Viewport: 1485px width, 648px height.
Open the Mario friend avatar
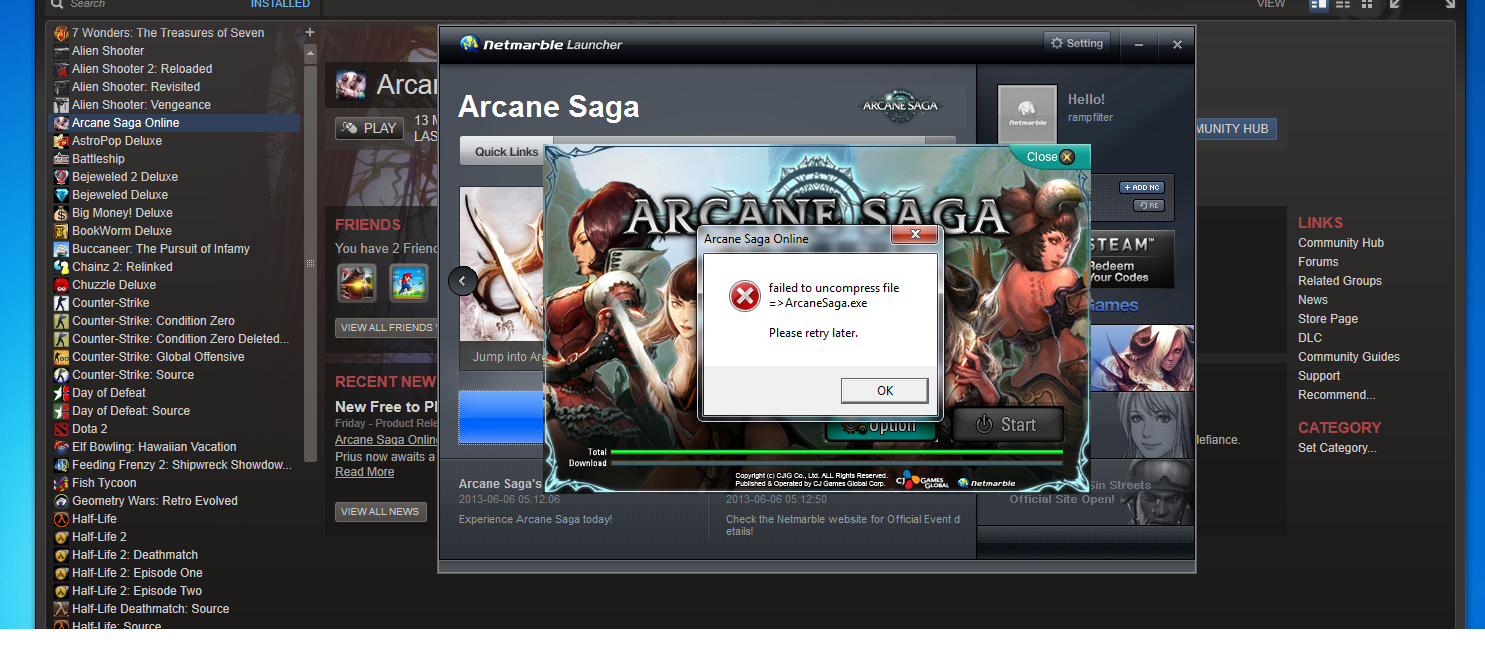(x=408, y=283)
